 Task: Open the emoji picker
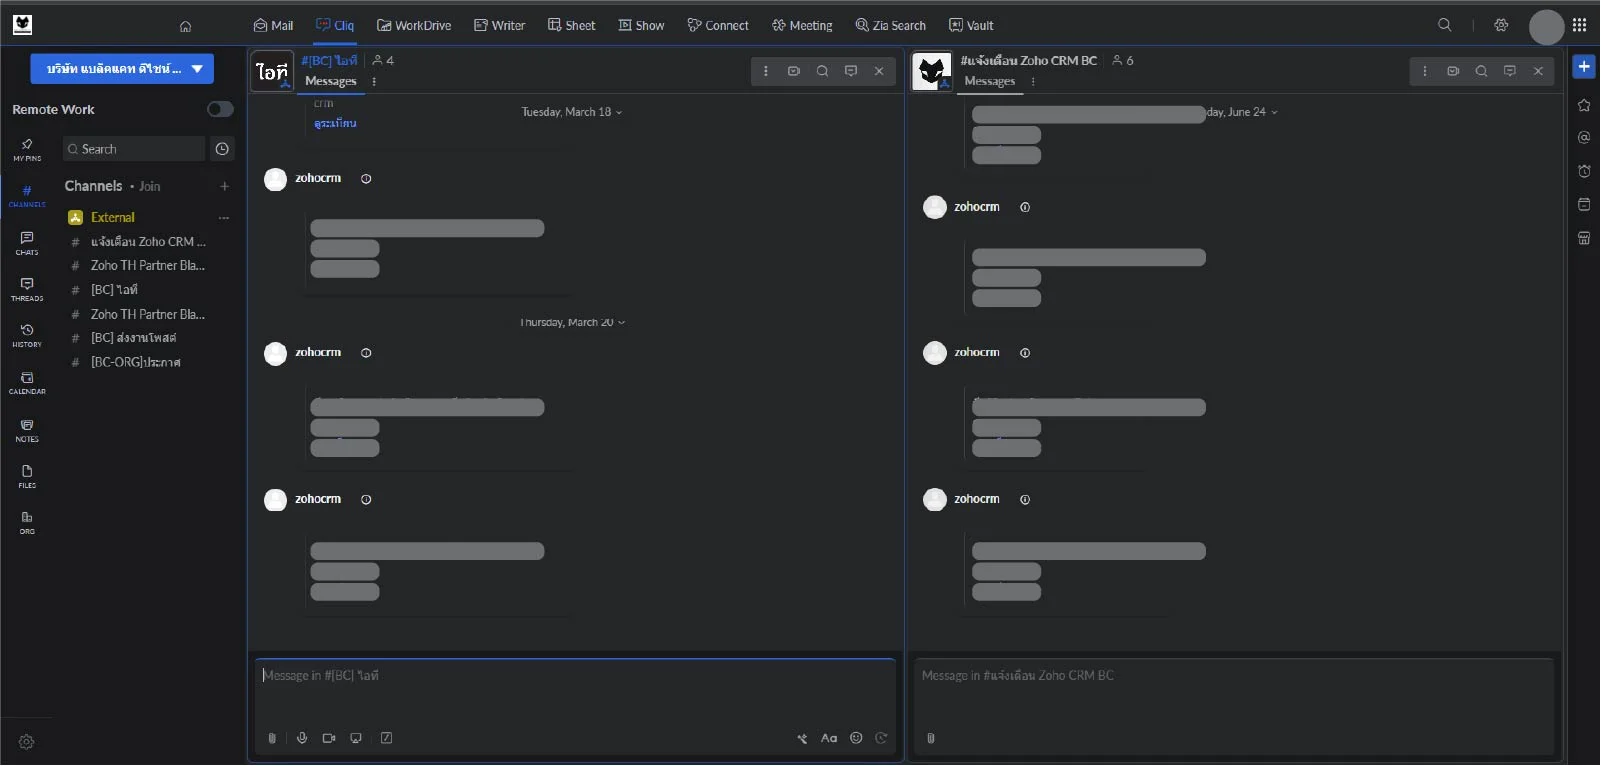pyautogui.click(x=856, y=738)
